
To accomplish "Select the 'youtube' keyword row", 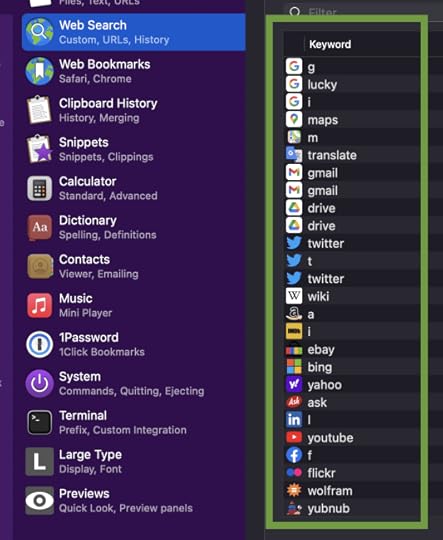I will pos(352,438).
